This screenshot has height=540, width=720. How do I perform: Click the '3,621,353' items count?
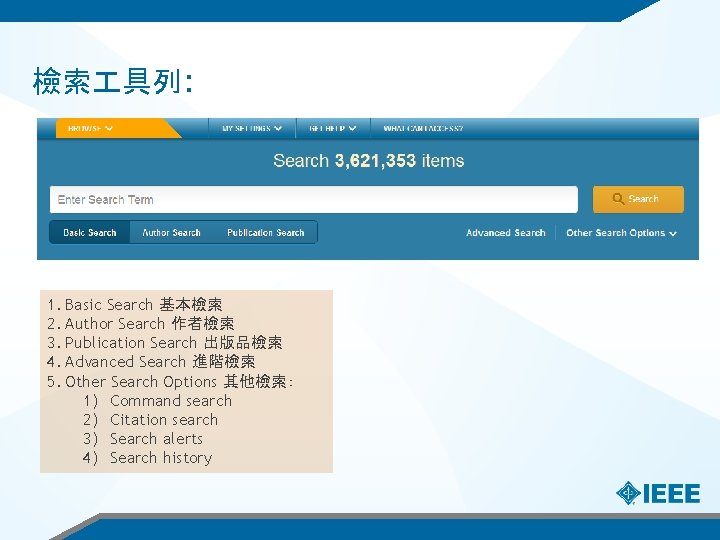point(375,161)
